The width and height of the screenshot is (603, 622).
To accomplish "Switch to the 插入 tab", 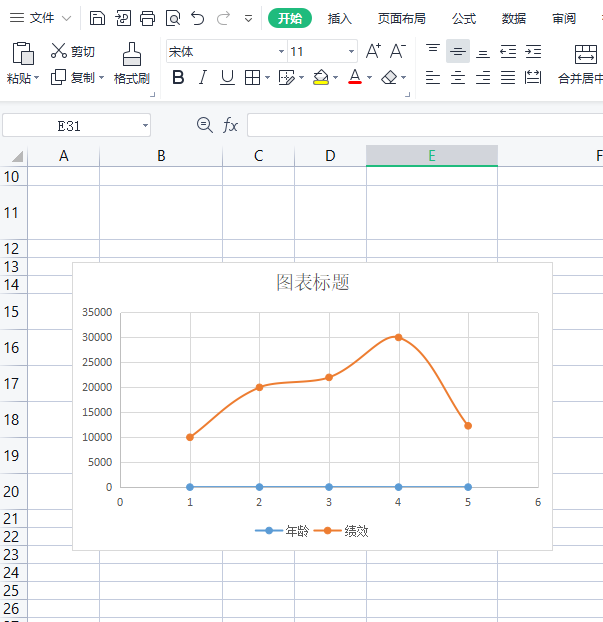I will point(340,18).
